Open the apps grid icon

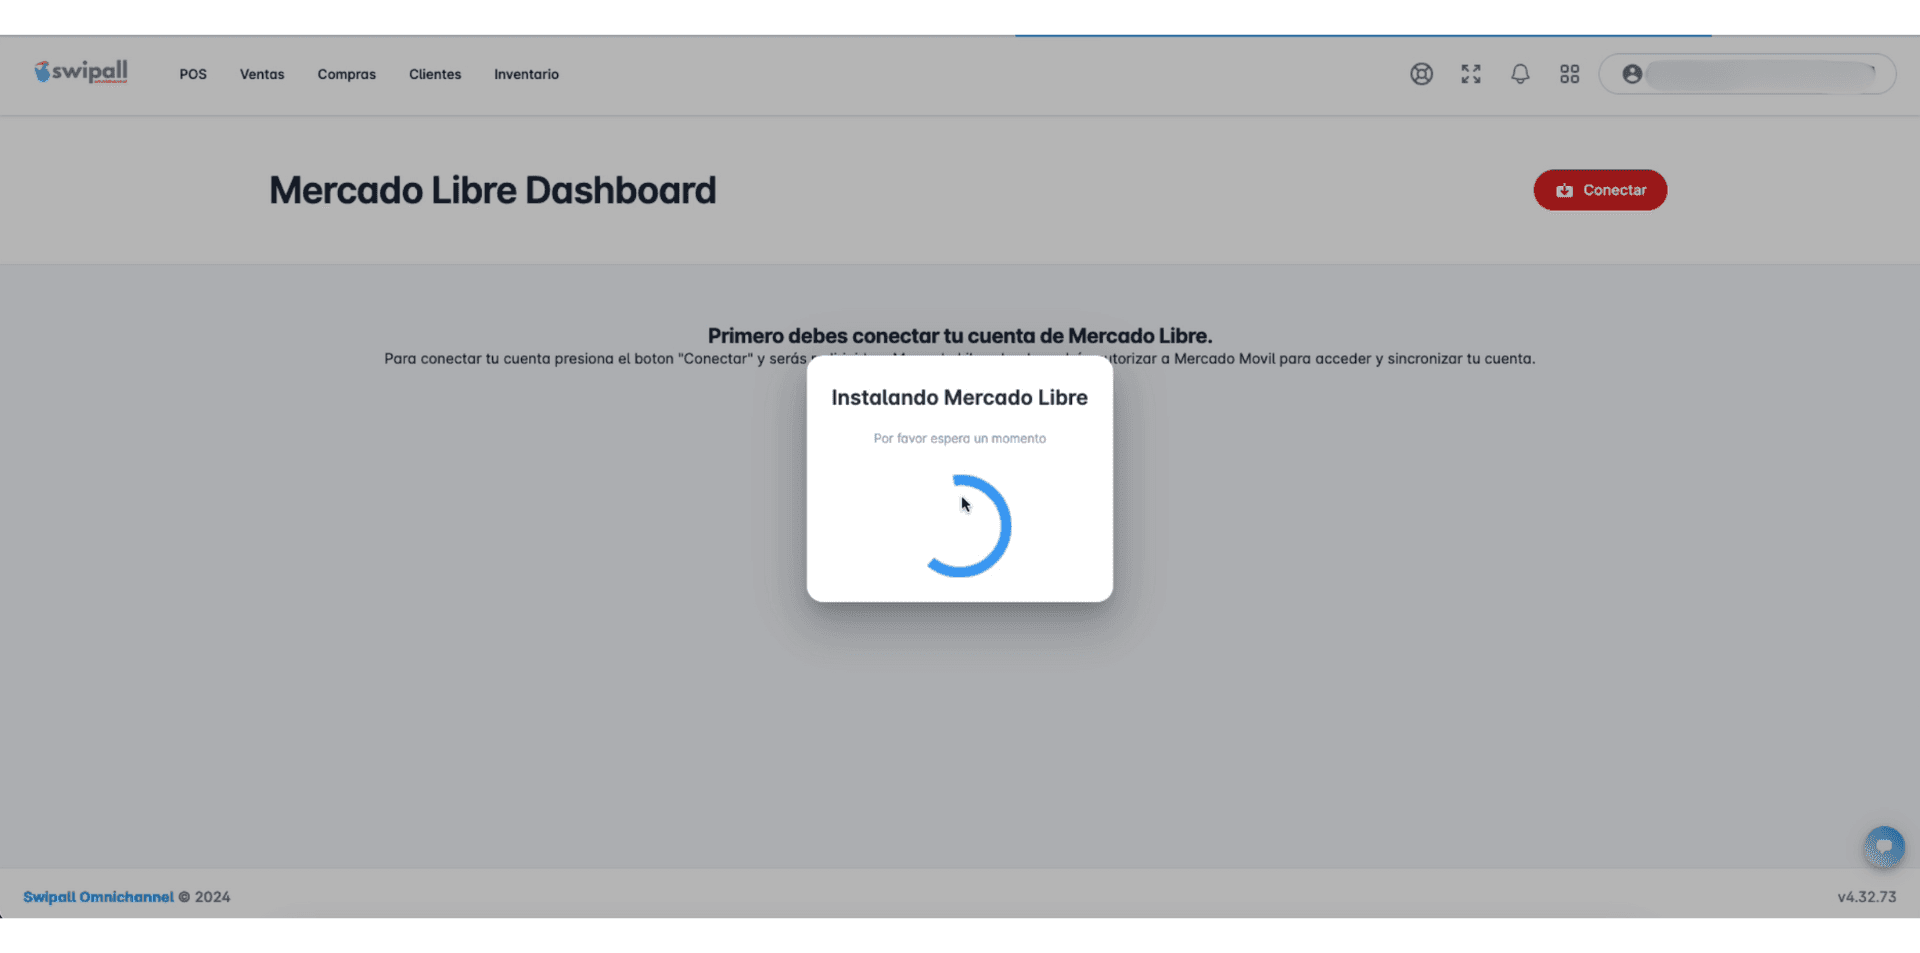click(1570, 74)
